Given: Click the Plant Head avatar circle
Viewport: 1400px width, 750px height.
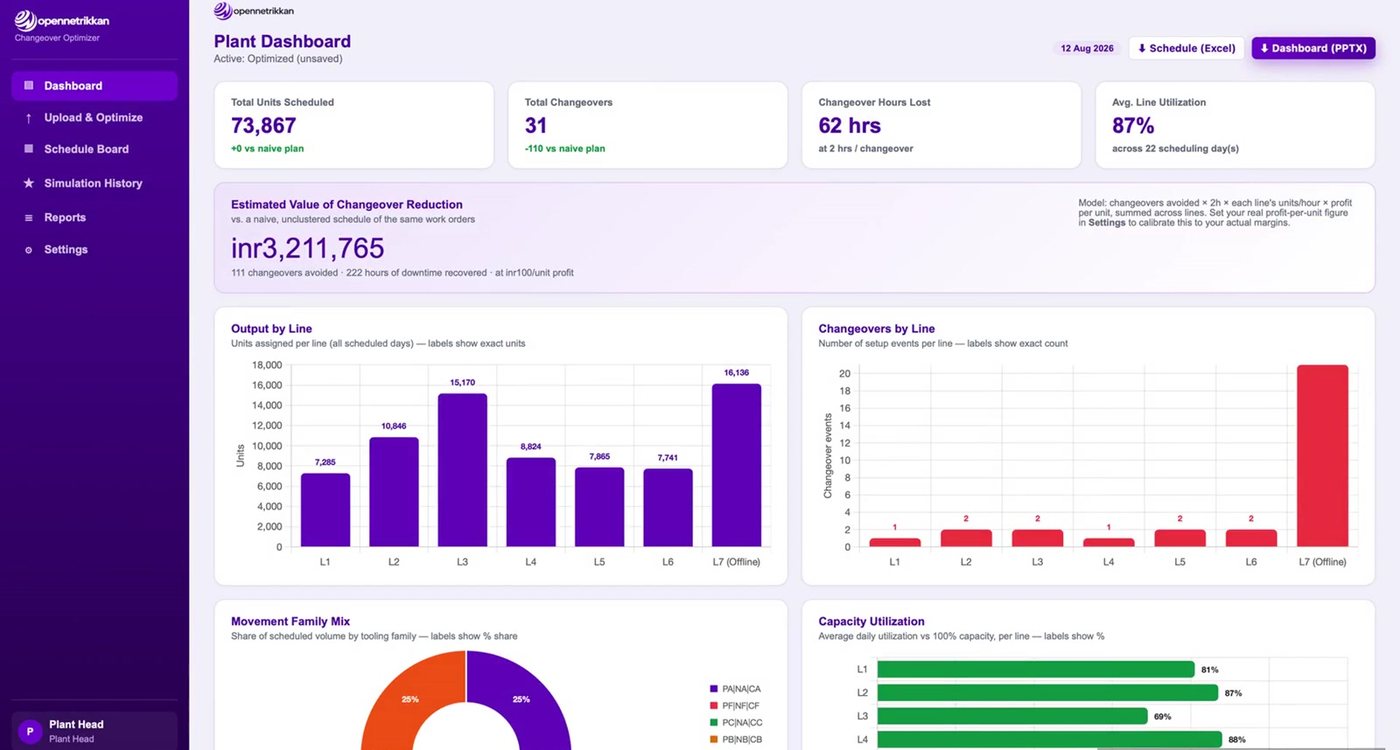Looking at the screenshot, I should point(30,731).
